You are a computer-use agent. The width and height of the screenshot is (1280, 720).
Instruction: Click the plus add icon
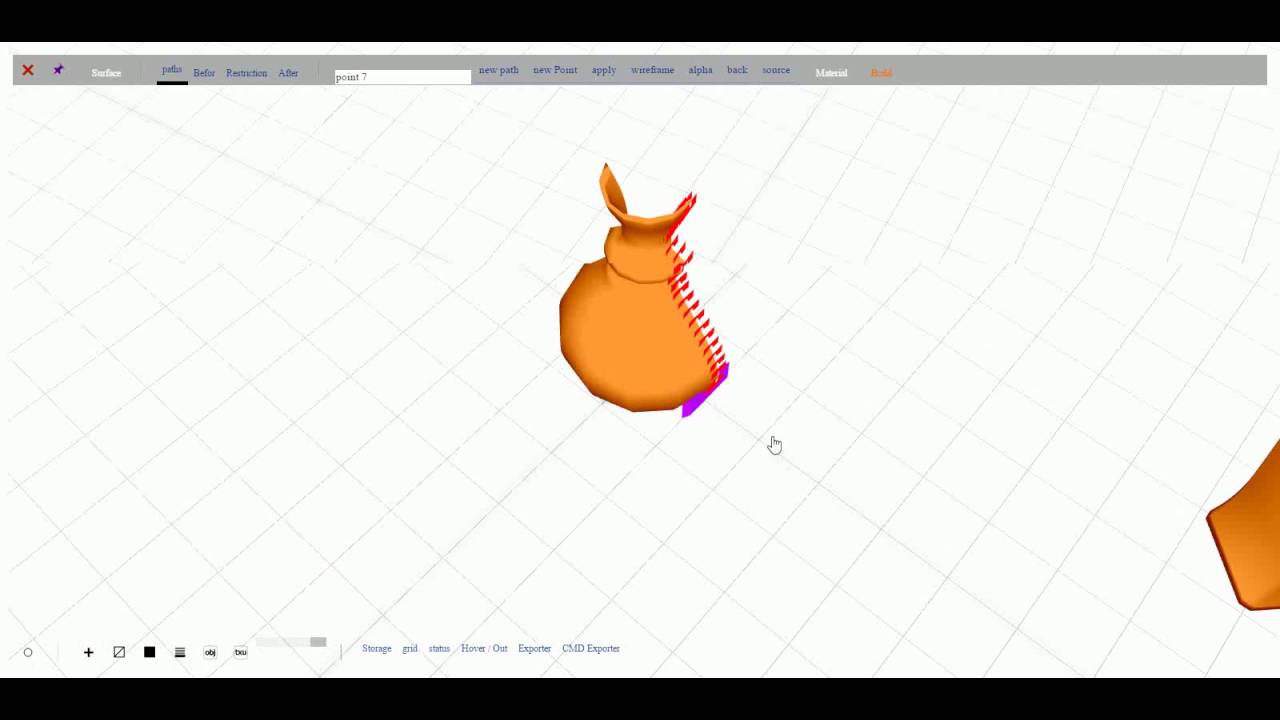pyautogui.click(x=88, y=652)
